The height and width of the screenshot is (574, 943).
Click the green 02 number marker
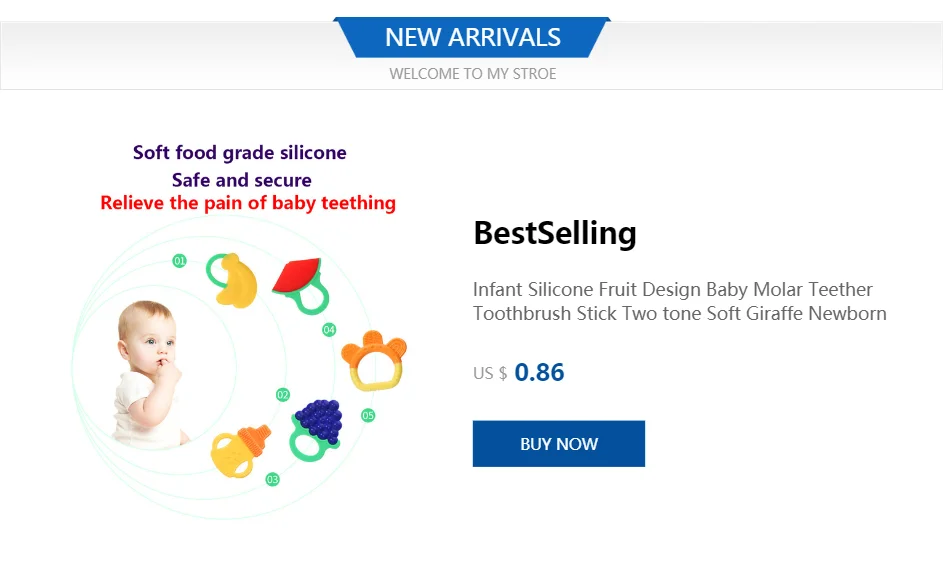click(x=283, y=395)
